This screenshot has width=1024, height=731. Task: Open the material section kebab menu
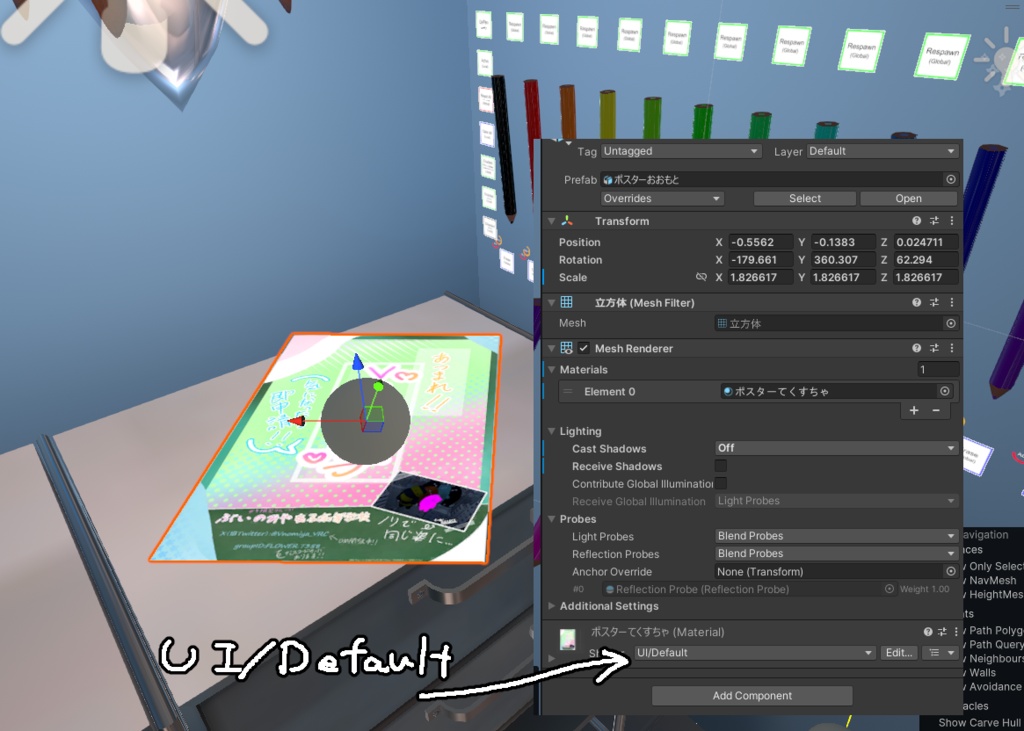(956, 632)
